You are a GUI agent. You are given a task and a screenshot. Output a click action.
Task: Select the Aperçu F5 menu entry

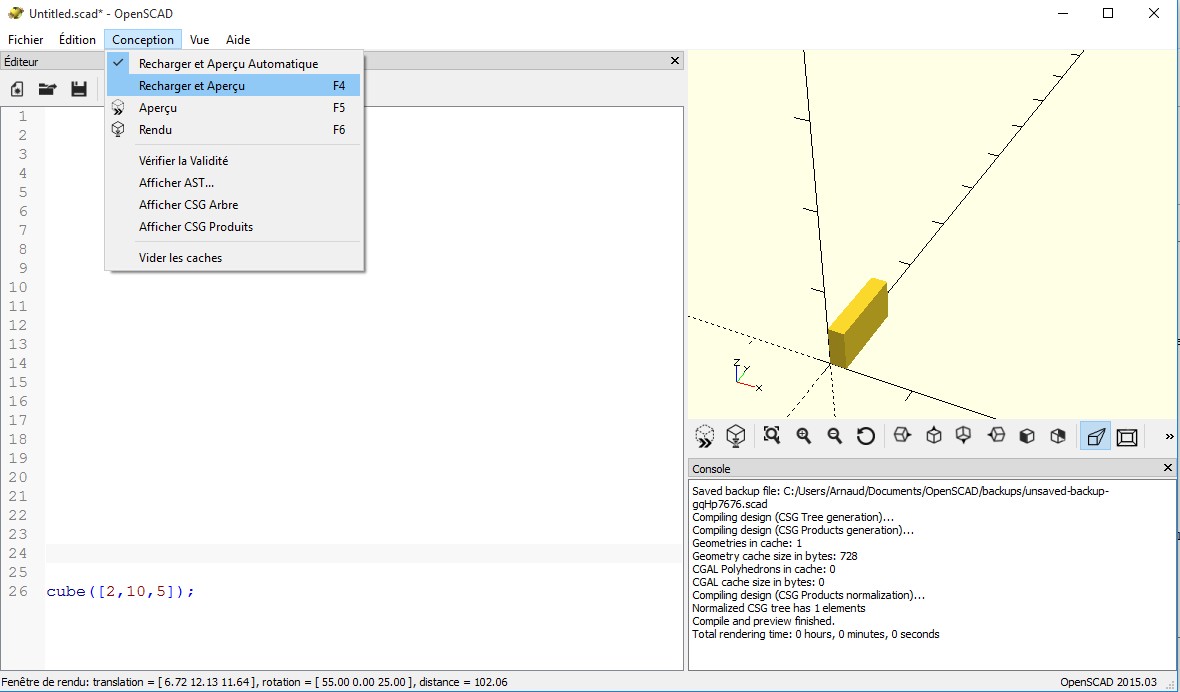(235, 108)
